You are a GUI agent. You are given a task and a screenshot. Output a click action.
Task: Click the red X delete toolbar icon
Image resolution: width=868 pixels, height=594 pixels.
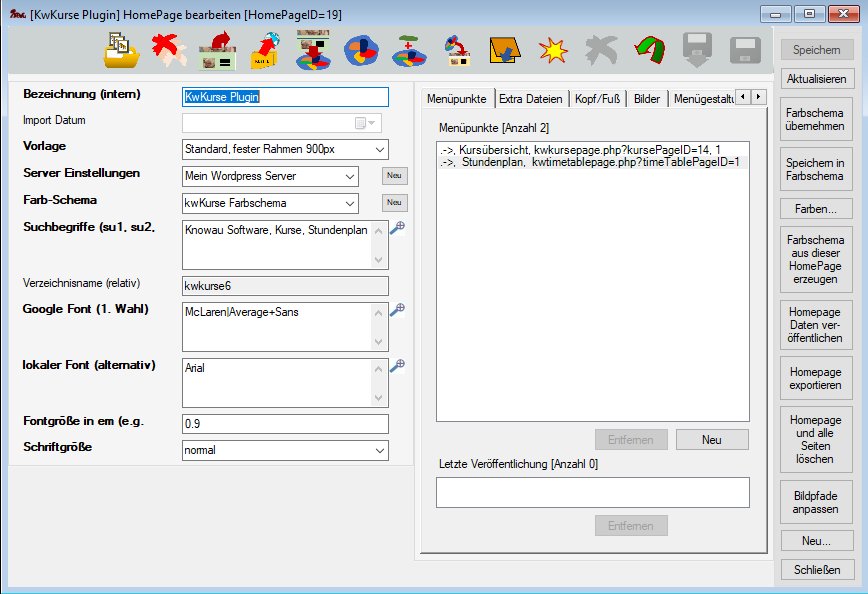[x=170, y=49]
